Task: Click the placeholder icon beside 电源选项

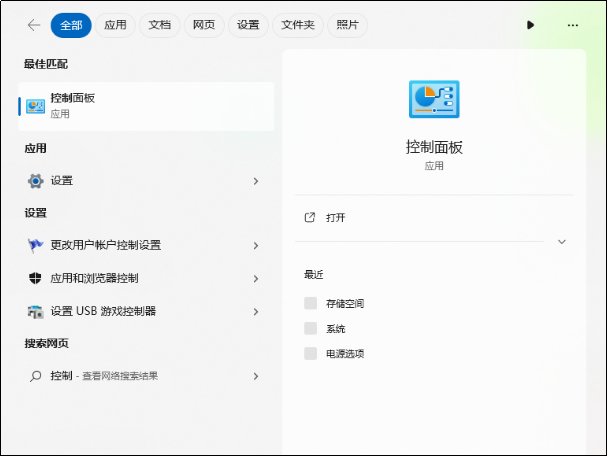Action: click(310, 354)
